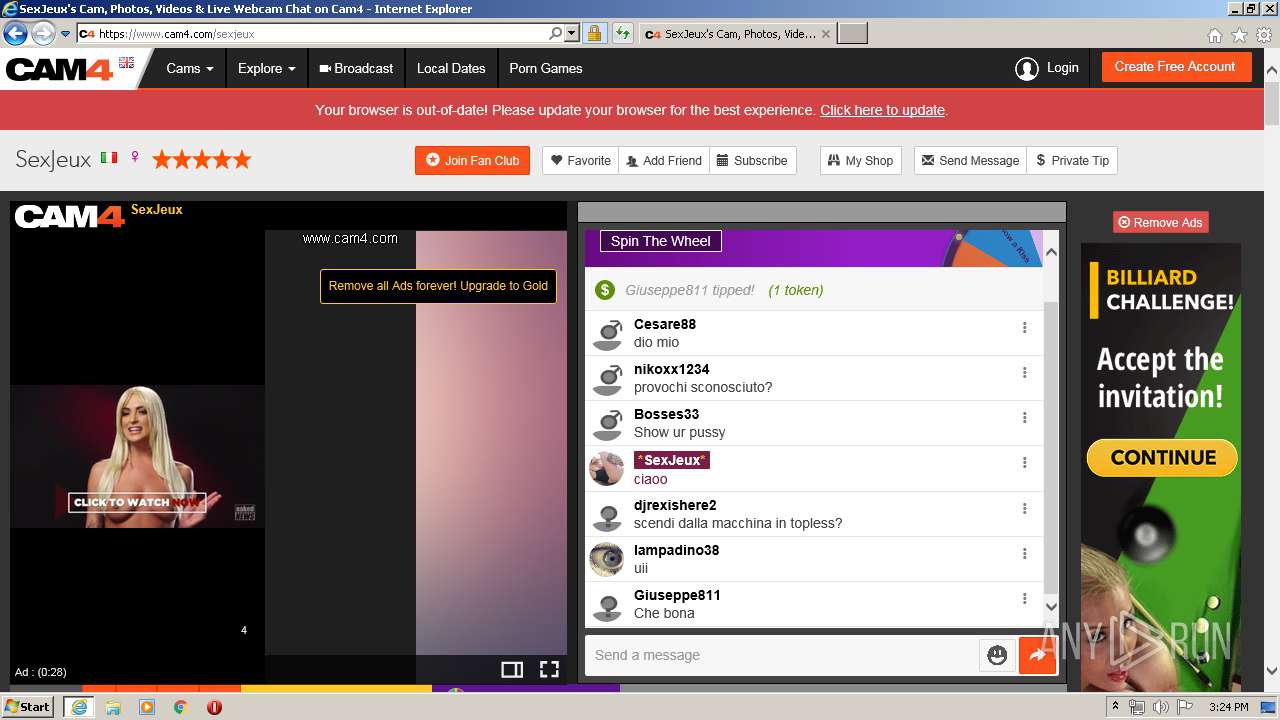Click the Italian flag icon

click(109, 158)
